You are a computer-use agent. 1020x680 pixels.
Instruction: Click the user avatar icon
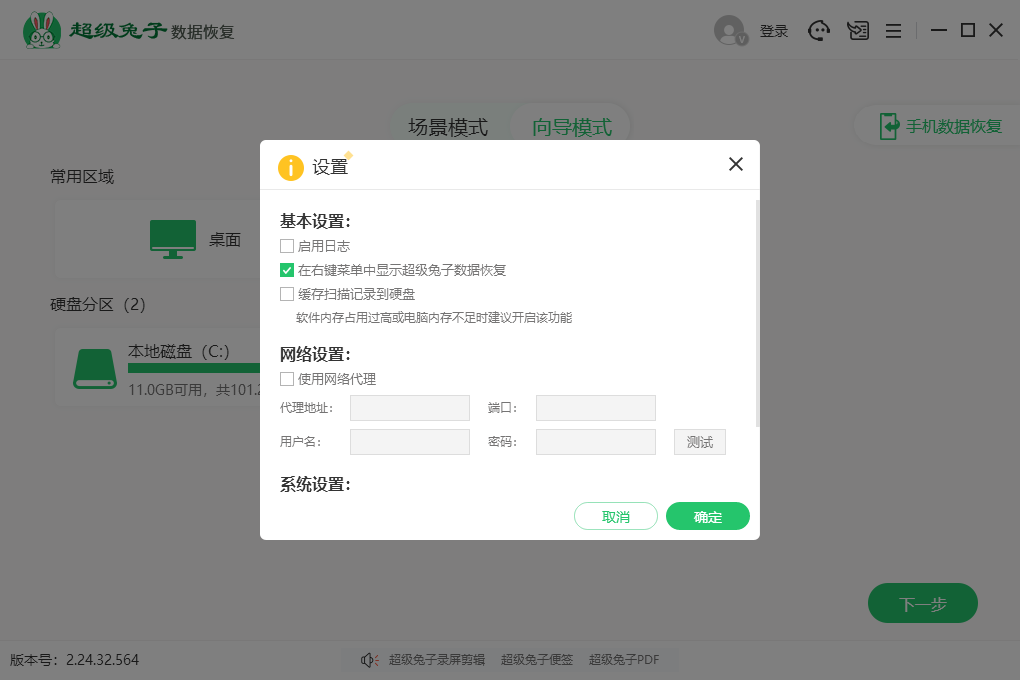[731, 31]
